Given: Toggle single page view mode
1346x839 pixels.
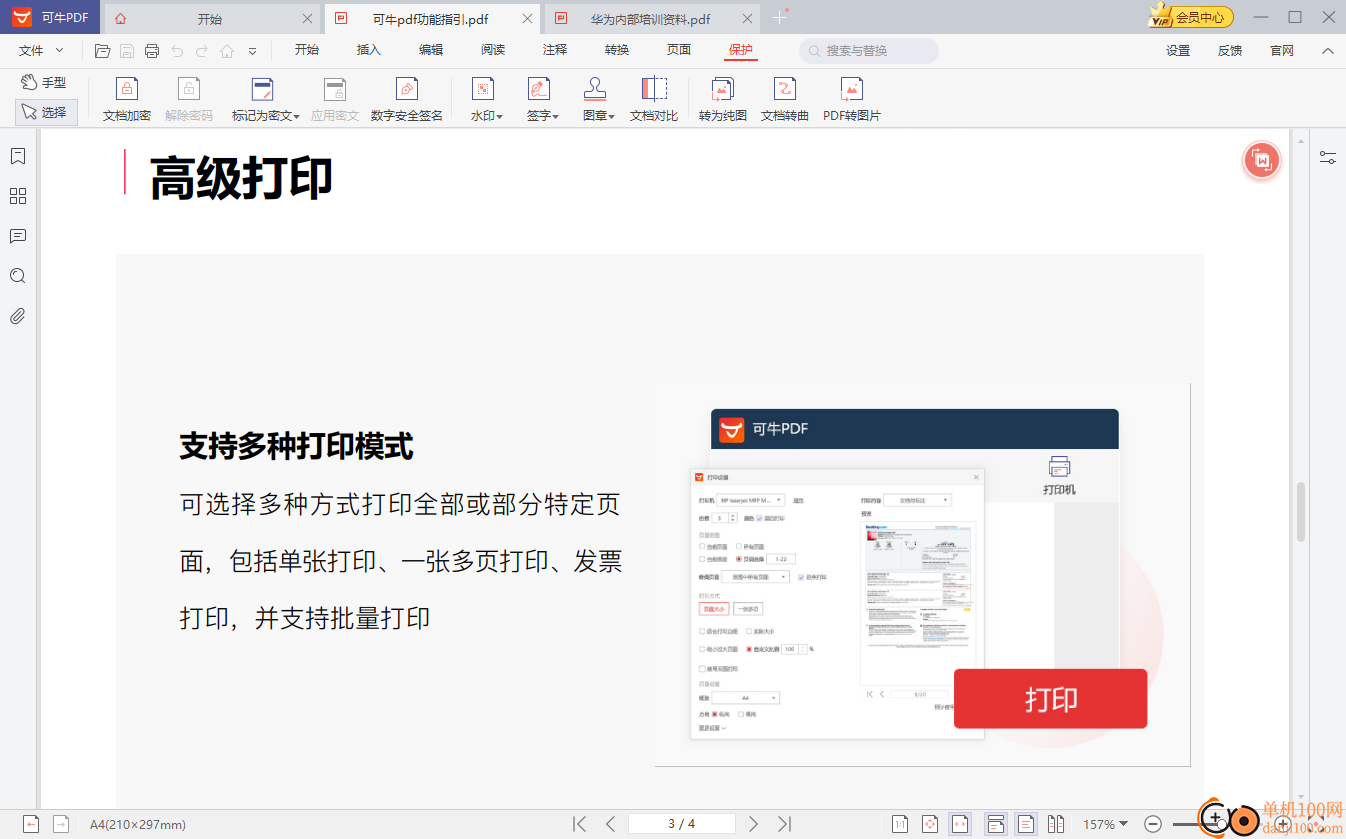Looking at the screenshot, I should click(1026, 824).
